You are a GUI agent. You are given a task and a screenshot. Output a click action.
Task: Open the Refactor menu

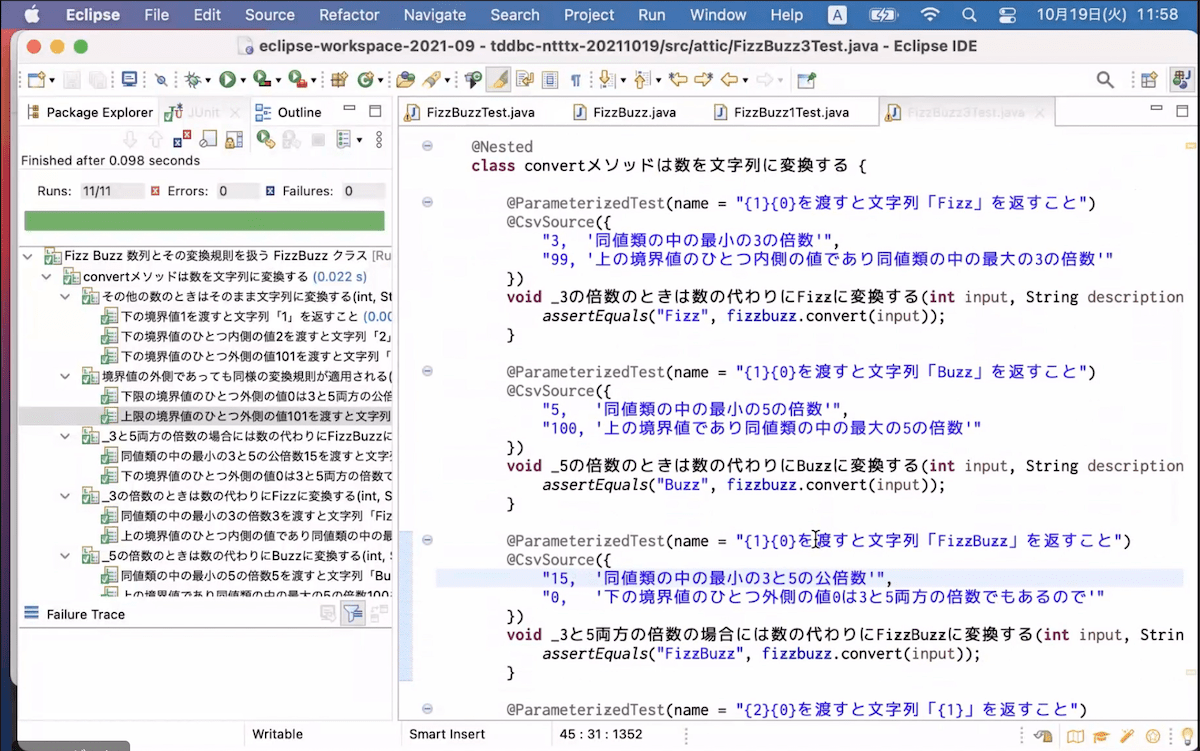[x=349, y=15]
